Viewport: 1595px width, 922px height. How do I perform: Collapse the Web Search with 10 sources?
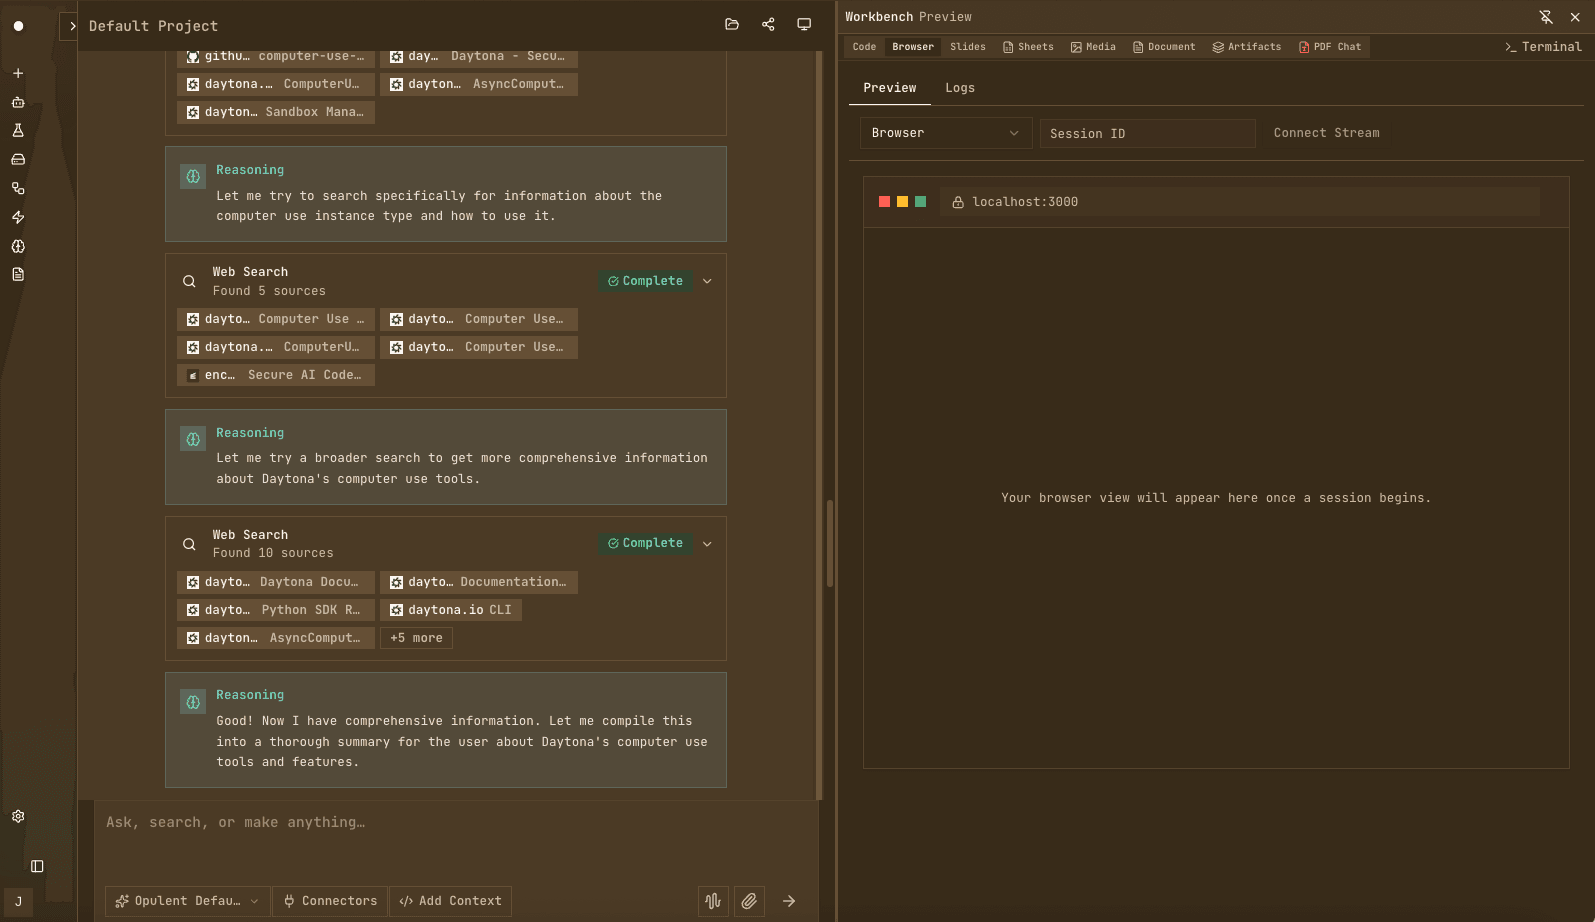(x=707, y=544)
